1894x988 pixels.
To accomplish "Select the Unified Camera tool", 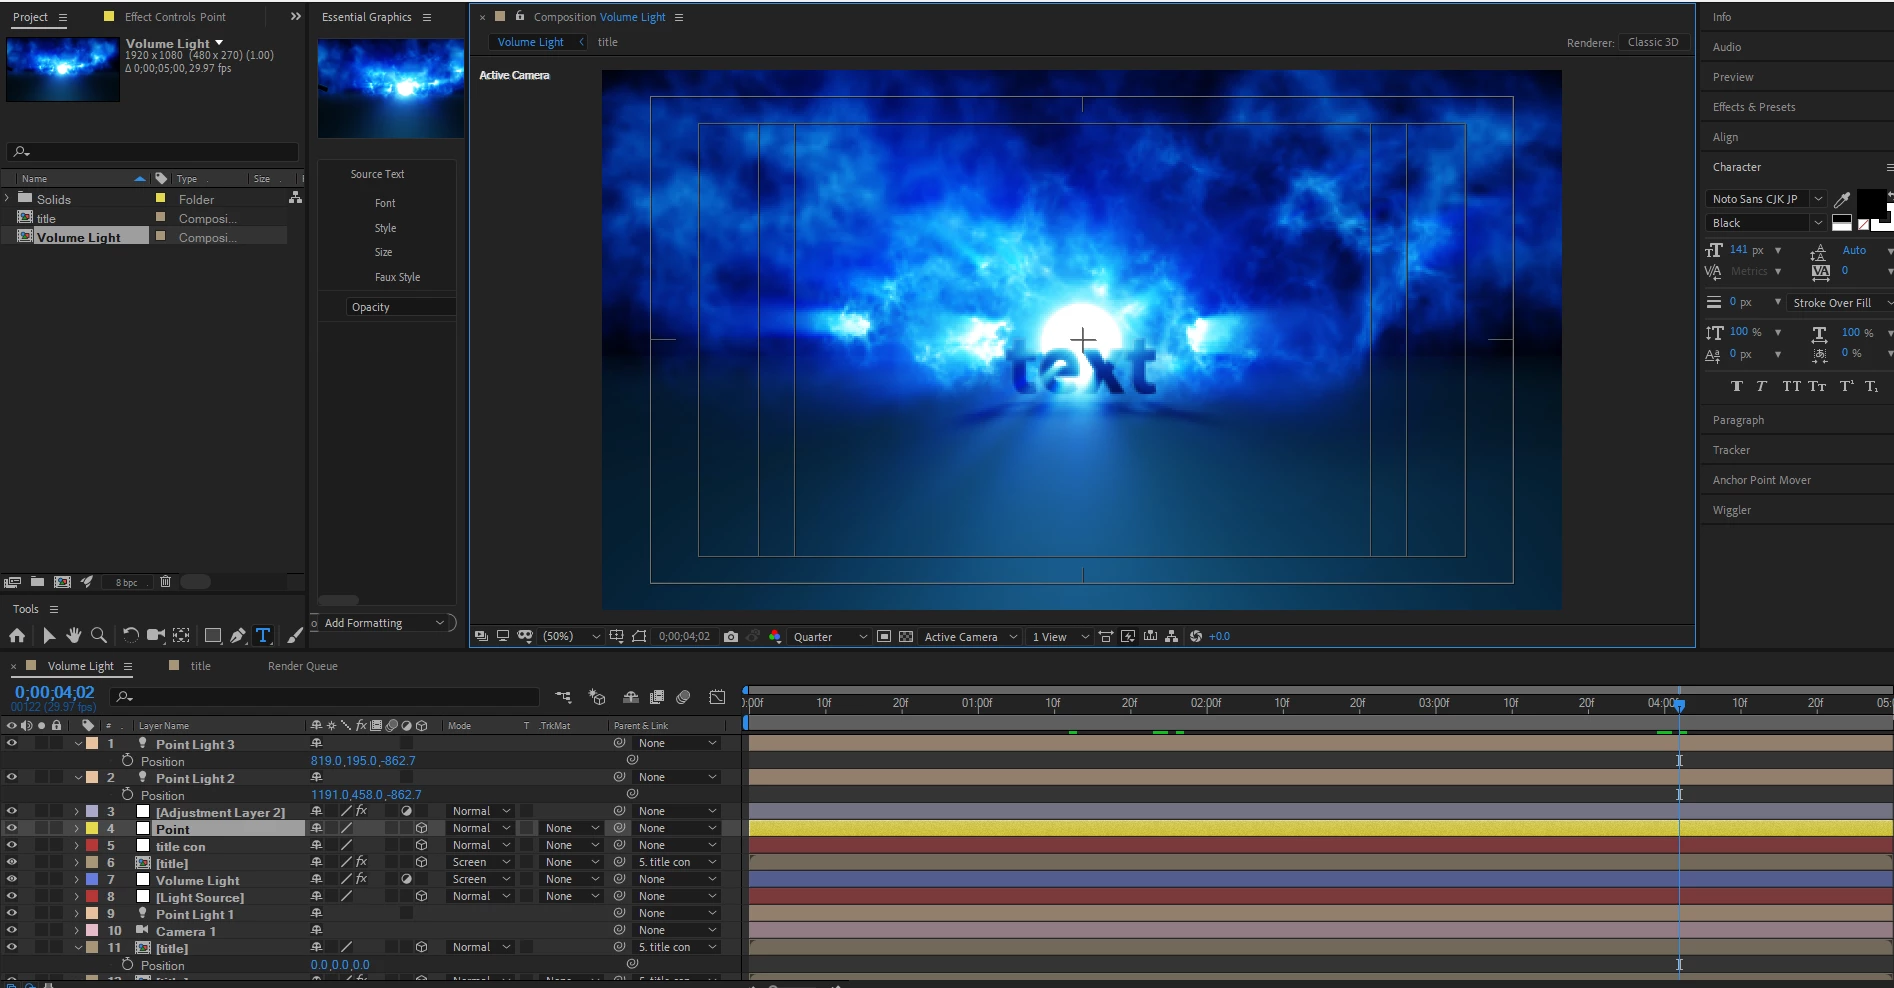I will point(156,635).
